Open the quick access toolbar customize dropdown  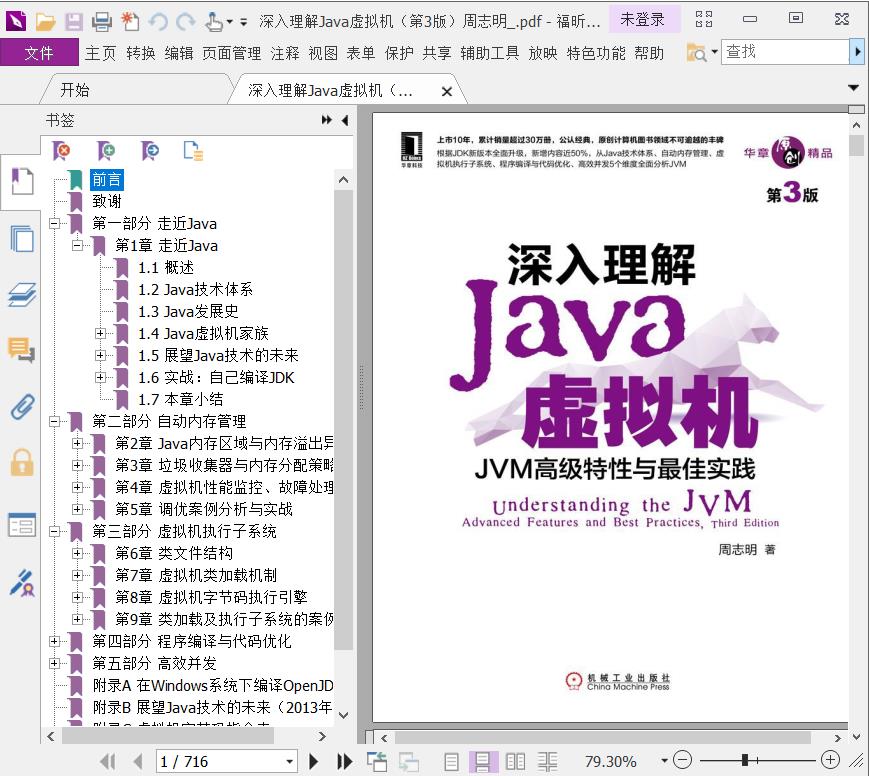243,22
